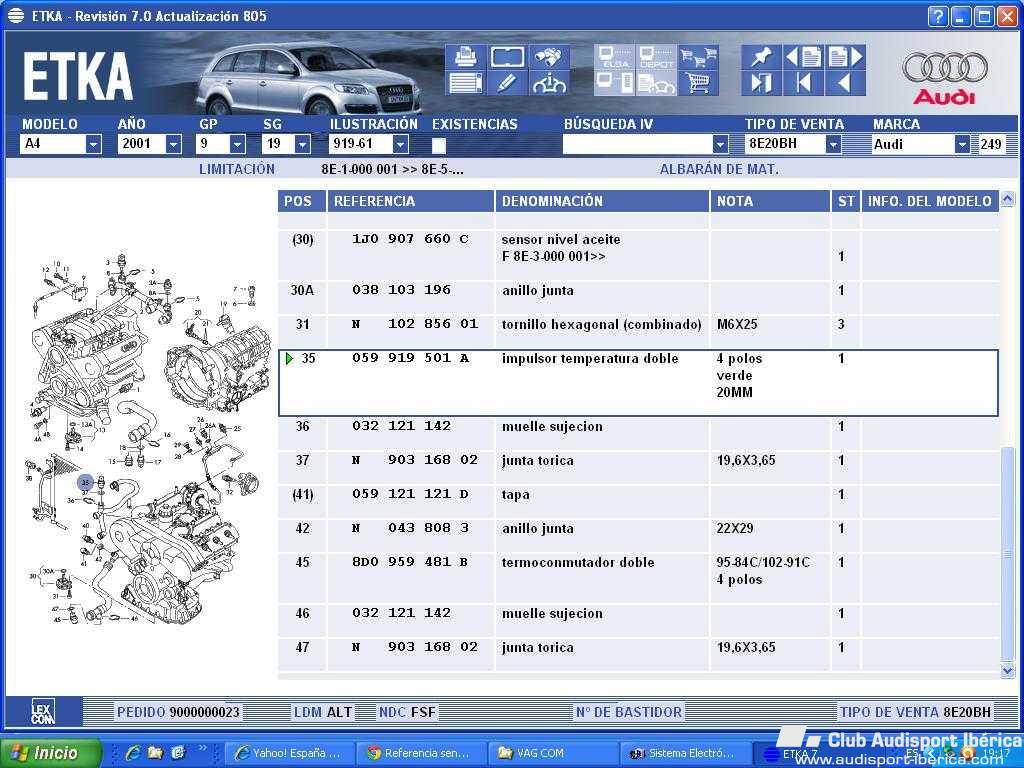Viewport: 1024px width, 768px height.
Task: Click the Nº DE BASTIDOR status field
Action: 629,712
